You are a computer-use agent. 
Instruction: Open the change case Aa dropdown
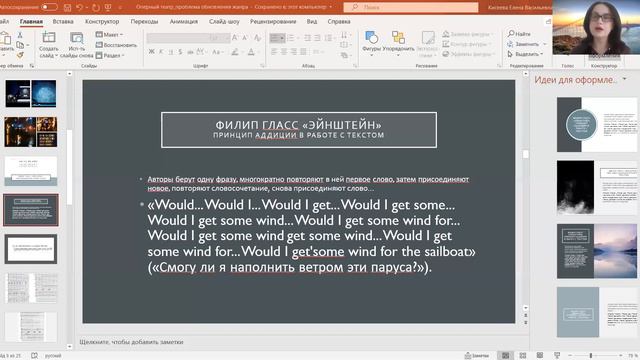[x=217, y=52]
